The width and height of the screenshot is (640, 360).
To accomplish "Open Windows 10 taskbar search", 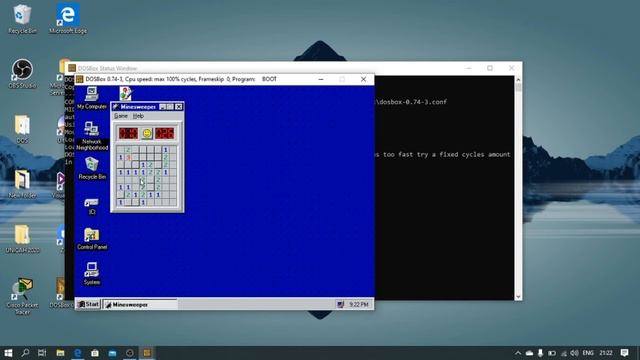I will coord(25,353).
